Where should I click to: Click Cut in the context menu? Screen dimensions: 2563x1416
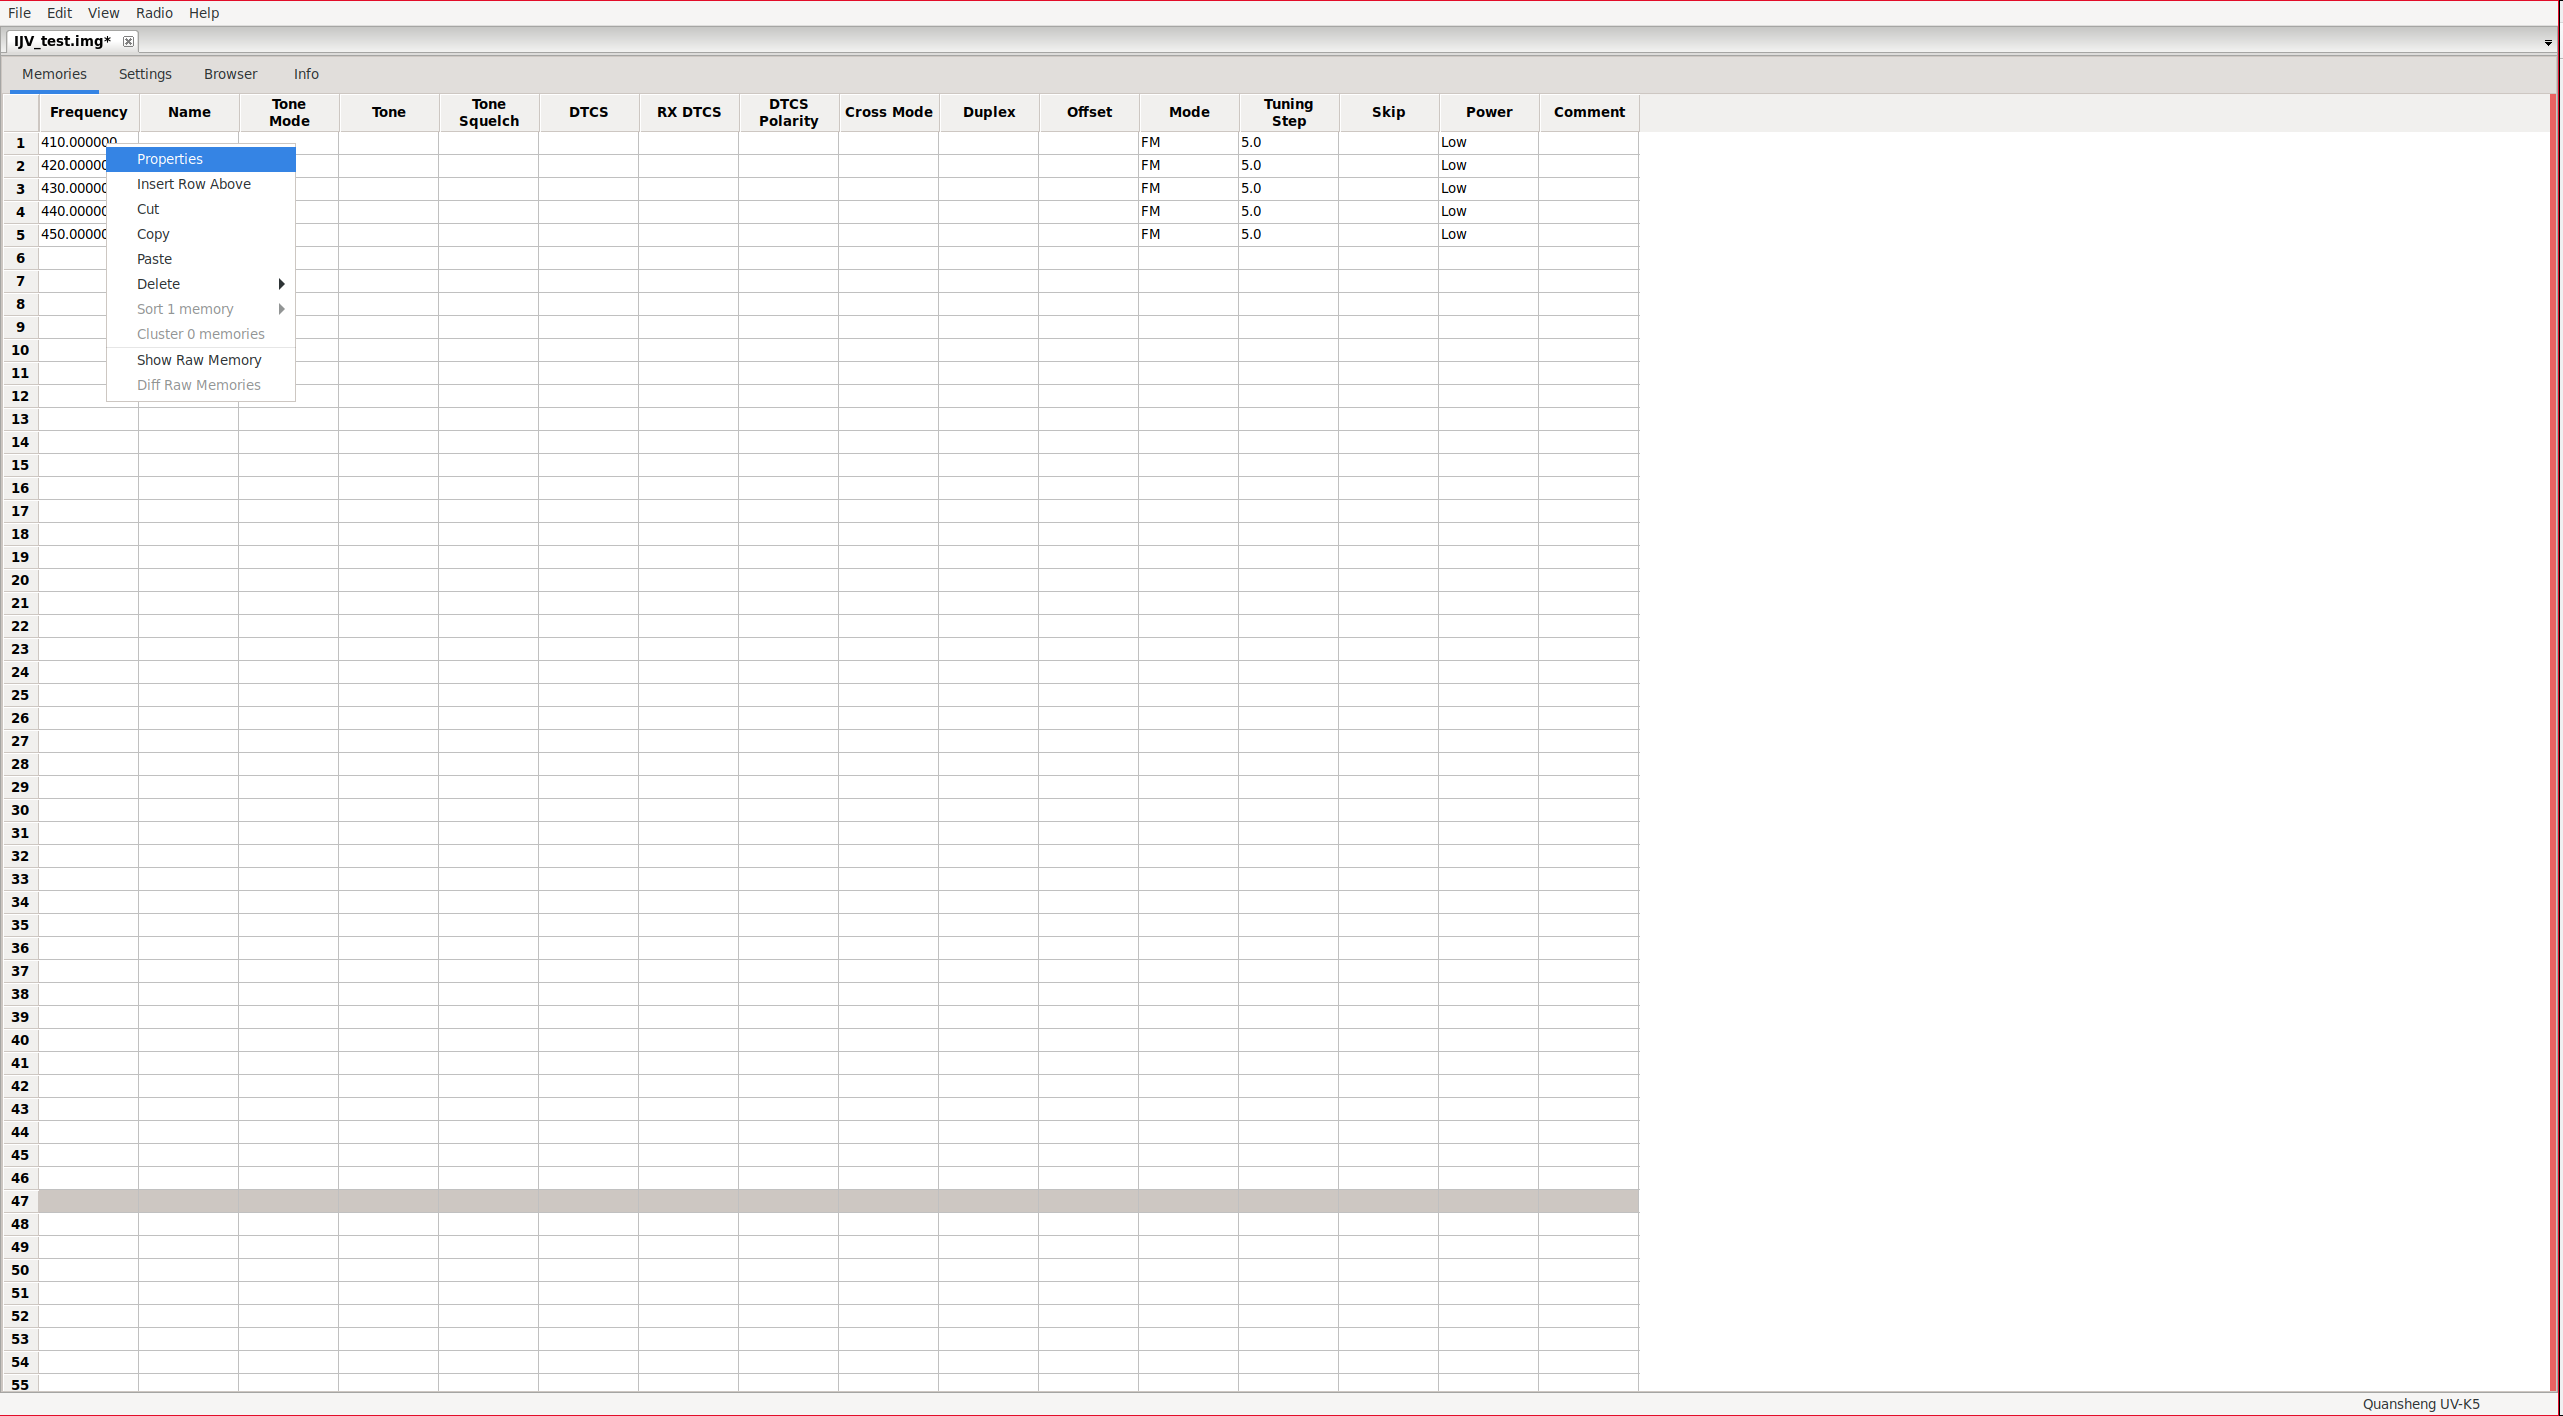point(148,209)
